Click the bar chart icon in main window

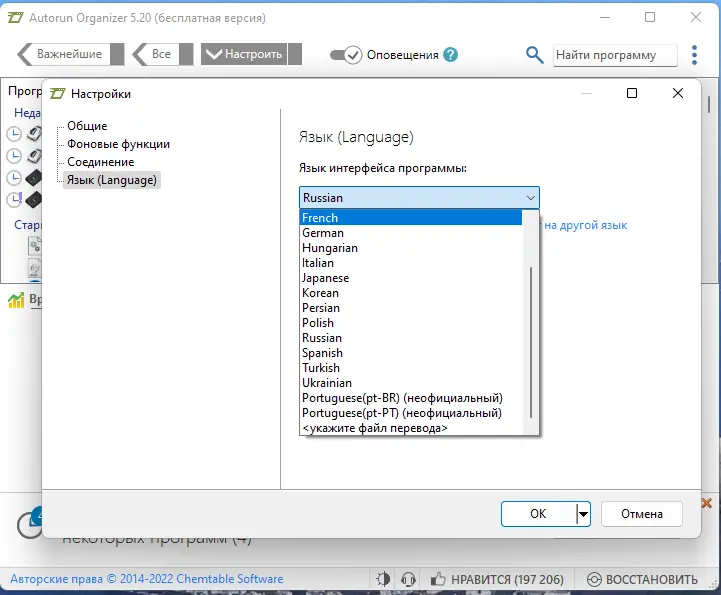click(x=16, y=300)
